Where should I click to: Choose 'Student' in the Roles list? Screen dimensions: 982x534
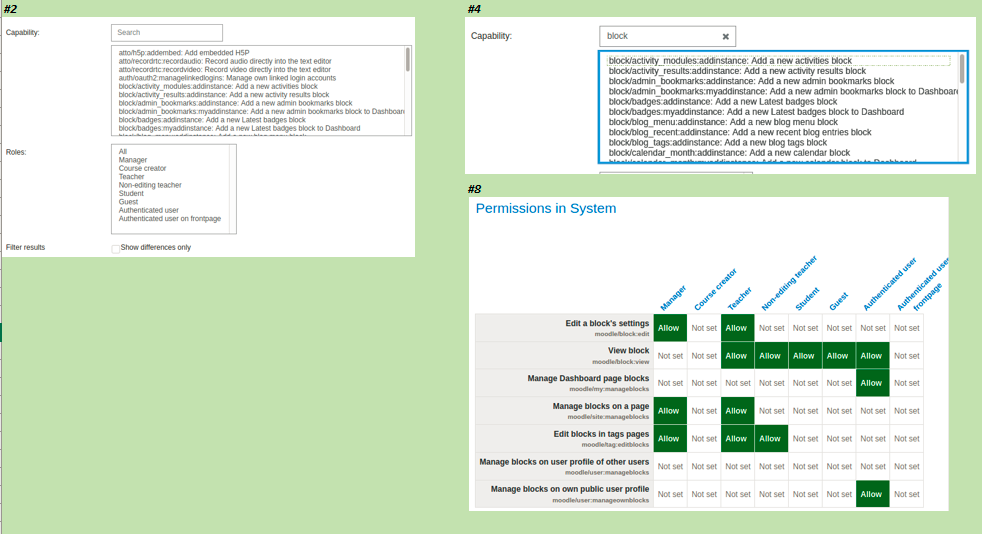pos(131,193)
